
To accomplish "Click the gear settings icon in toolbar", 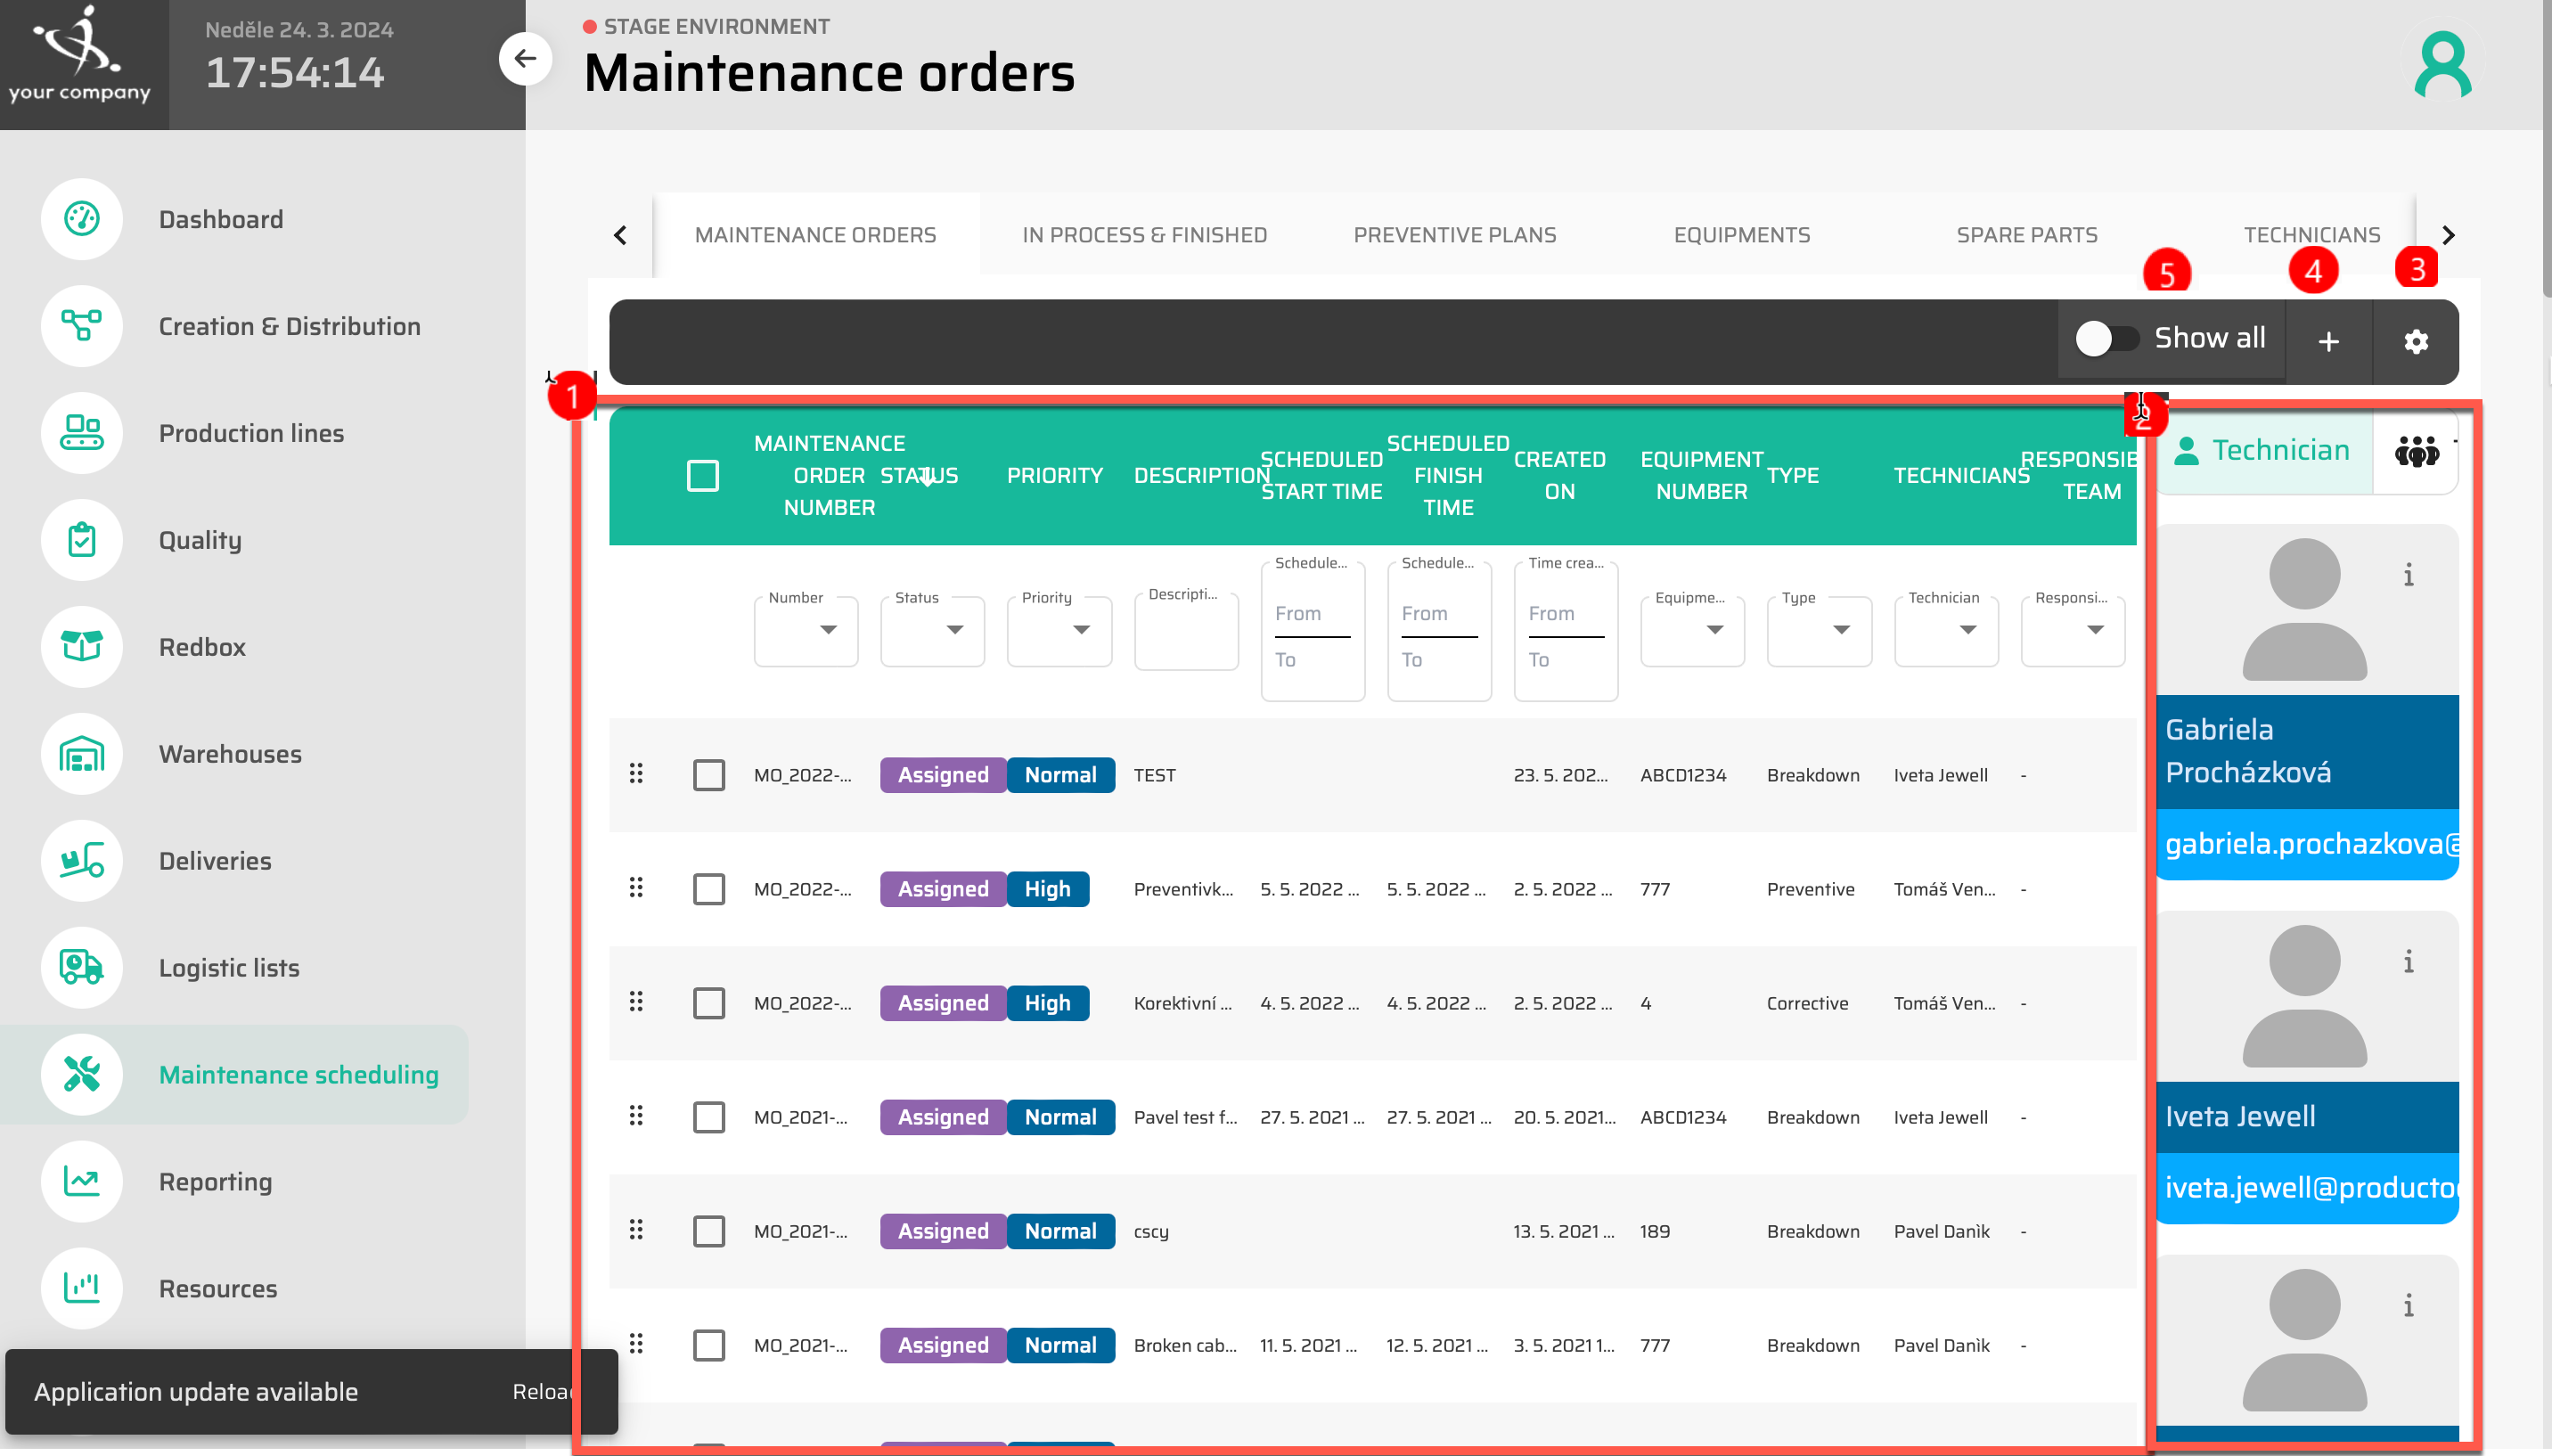I will 2416,342.
